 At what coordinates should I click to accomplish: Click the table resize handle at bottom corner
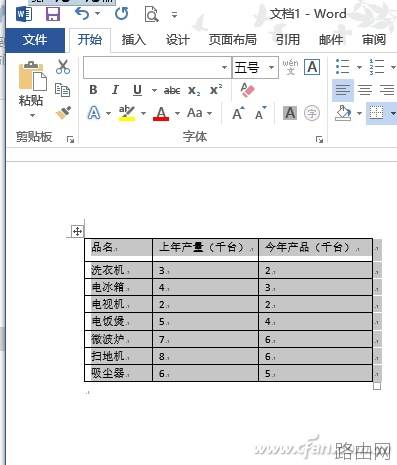click(x=377, y=386)
